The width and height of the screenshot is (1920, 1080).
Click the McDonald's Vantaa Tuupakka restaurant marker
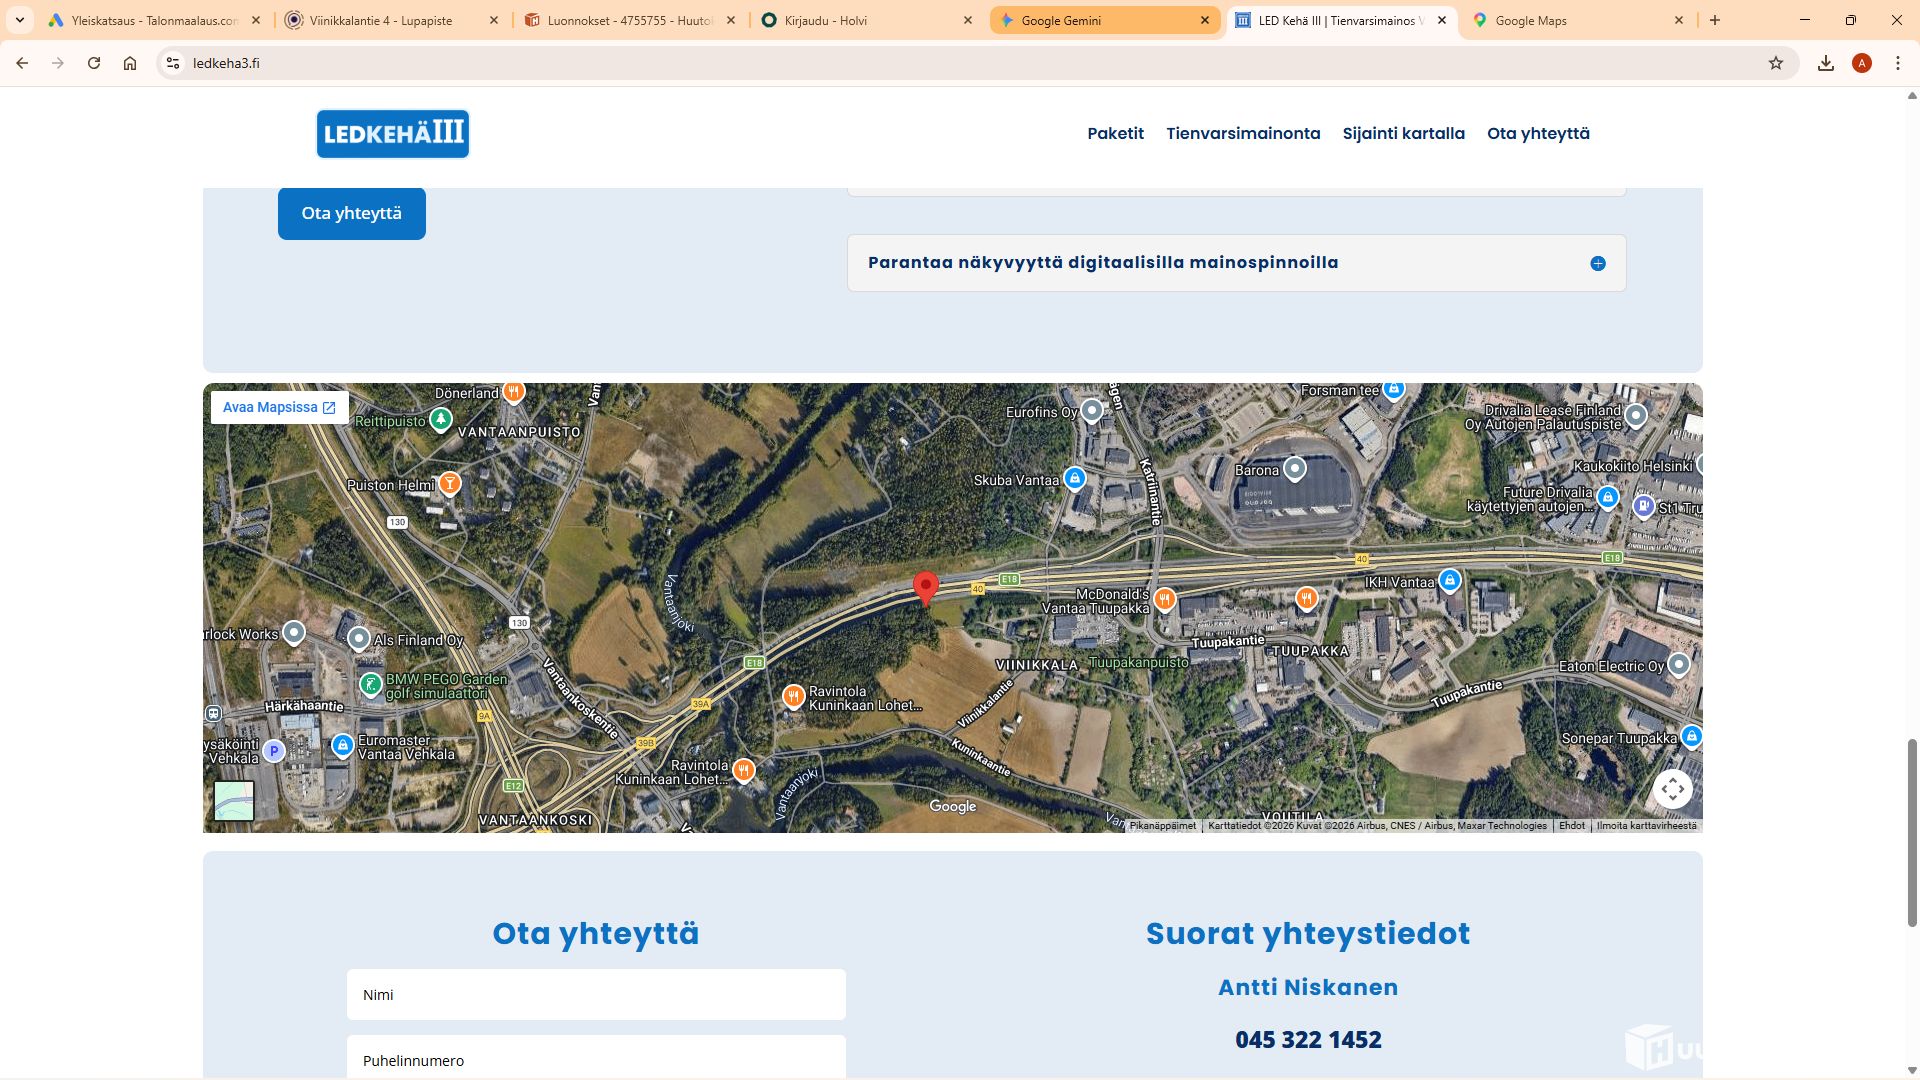pyautogui.click(x=1164, y=599)
